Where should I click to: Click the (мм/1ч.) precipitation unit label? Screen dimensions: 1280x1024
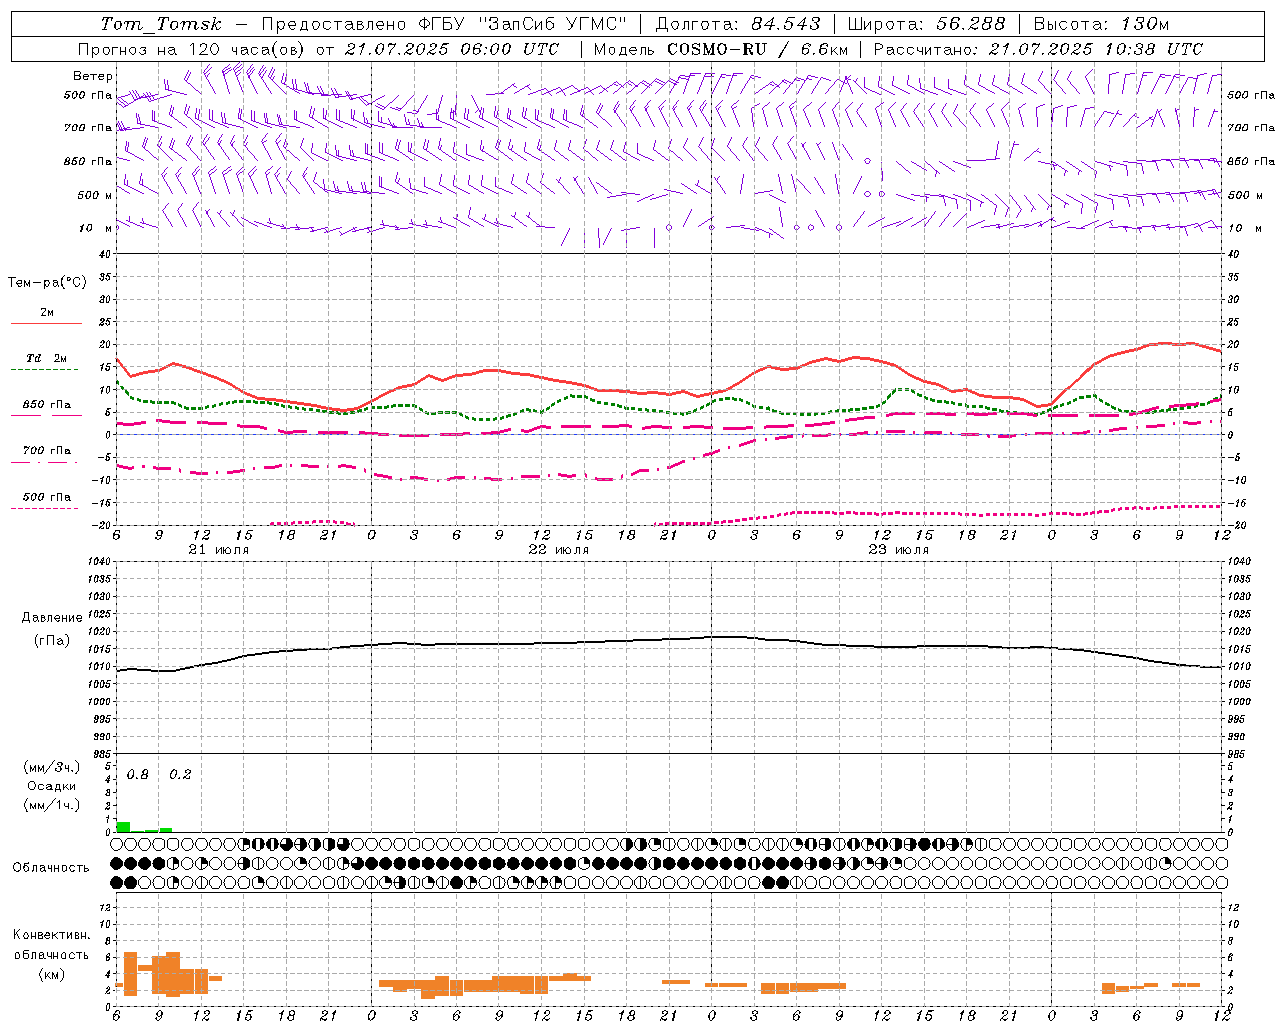[x=52, y=805]
